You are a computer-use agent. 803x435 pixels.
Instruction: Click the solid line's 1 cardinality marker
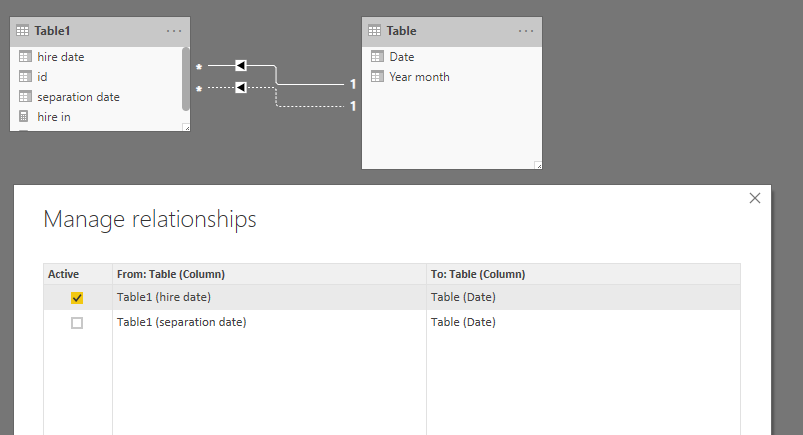[353, 84]
